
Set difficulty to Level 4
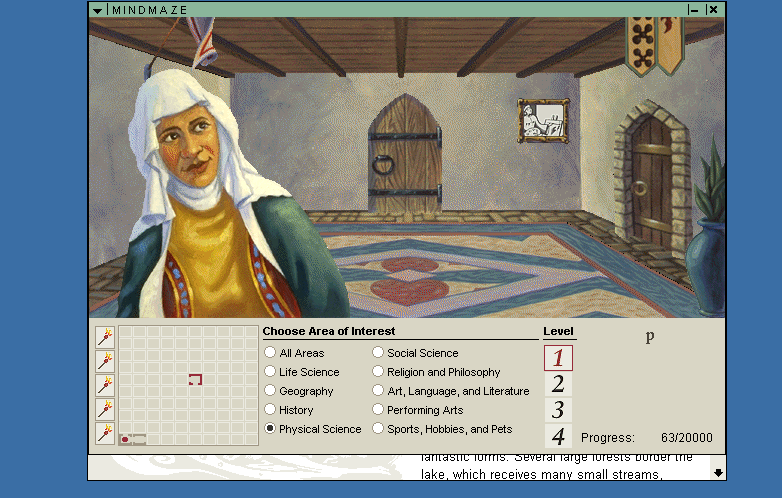click(x=558, y=436)
